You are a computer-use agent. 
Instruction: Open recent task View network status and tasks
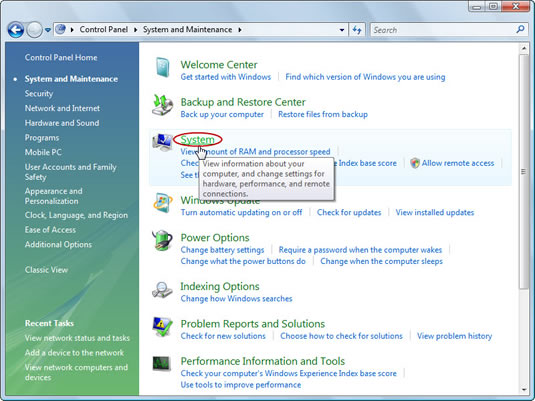[x=77, y=338]
